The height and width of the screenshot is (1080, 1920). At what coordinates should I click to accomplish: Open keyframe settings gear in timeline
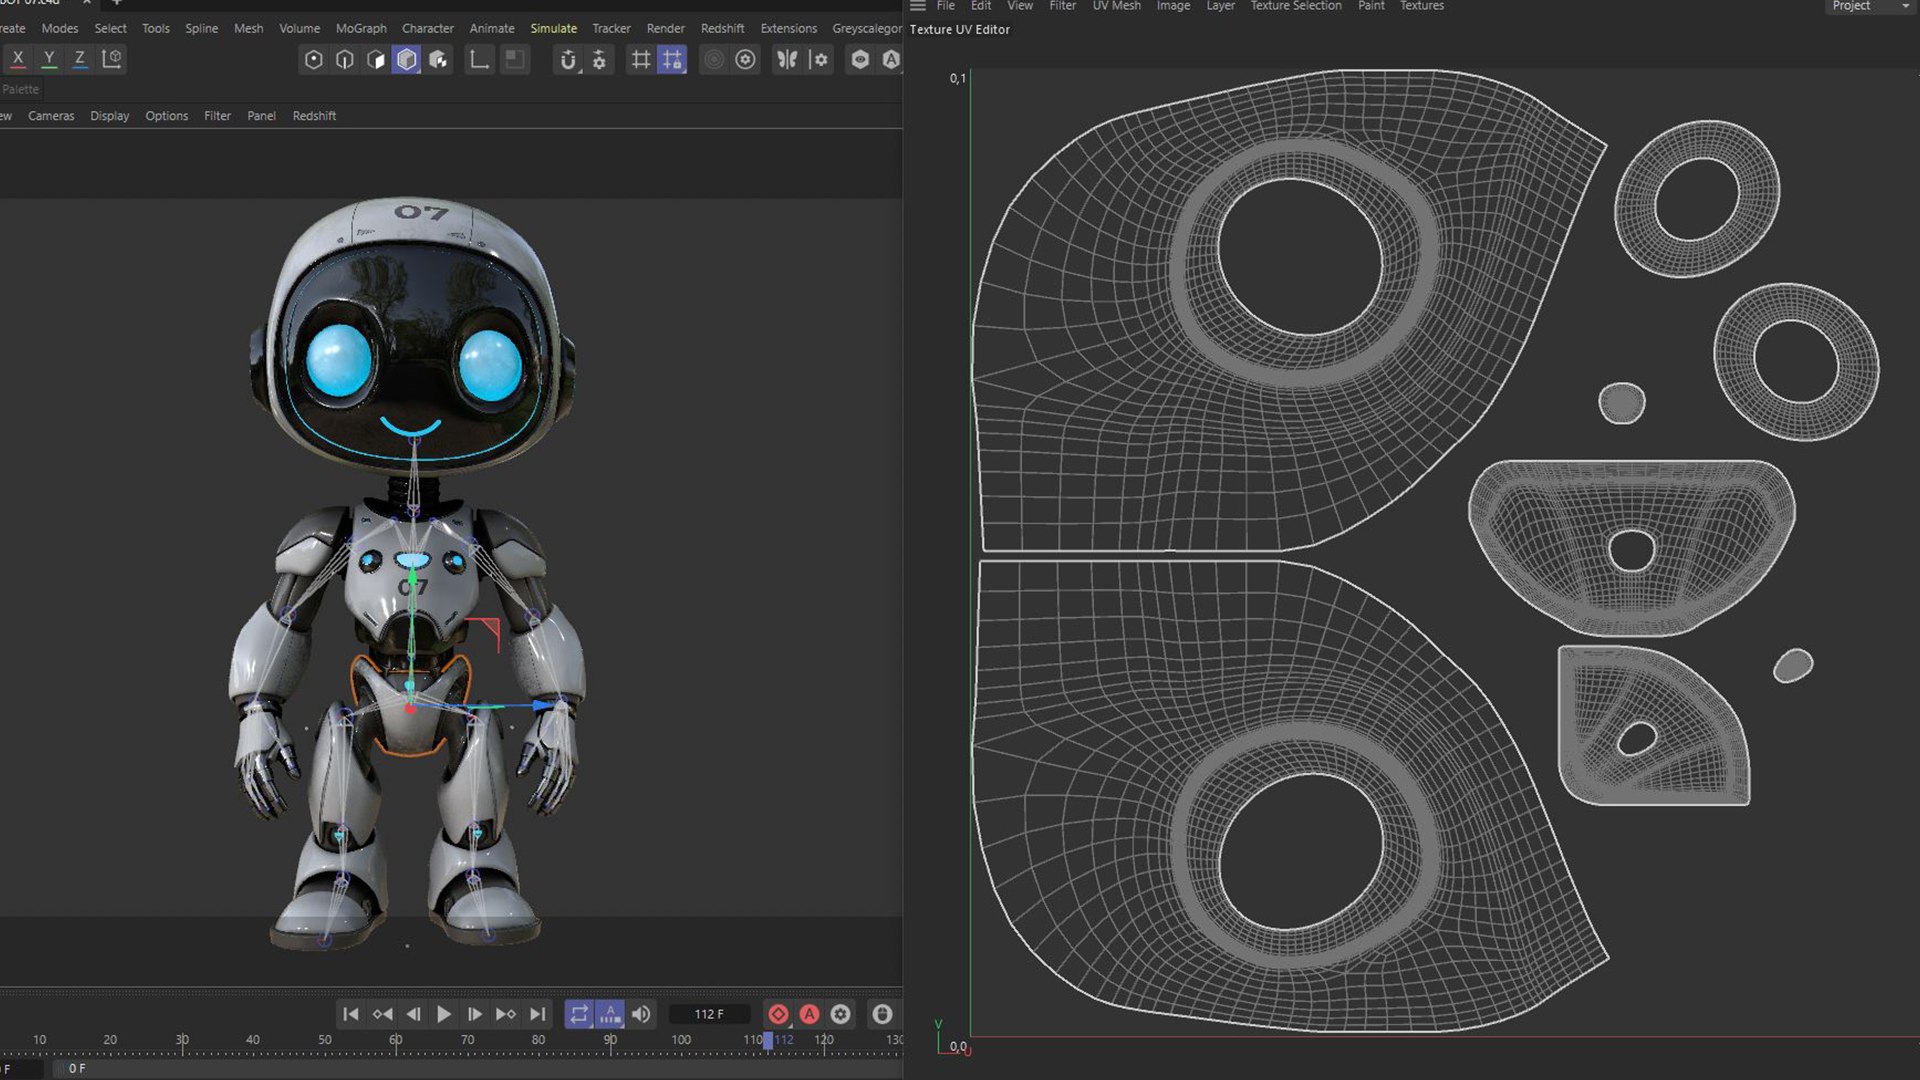(x=841, y=1014)
